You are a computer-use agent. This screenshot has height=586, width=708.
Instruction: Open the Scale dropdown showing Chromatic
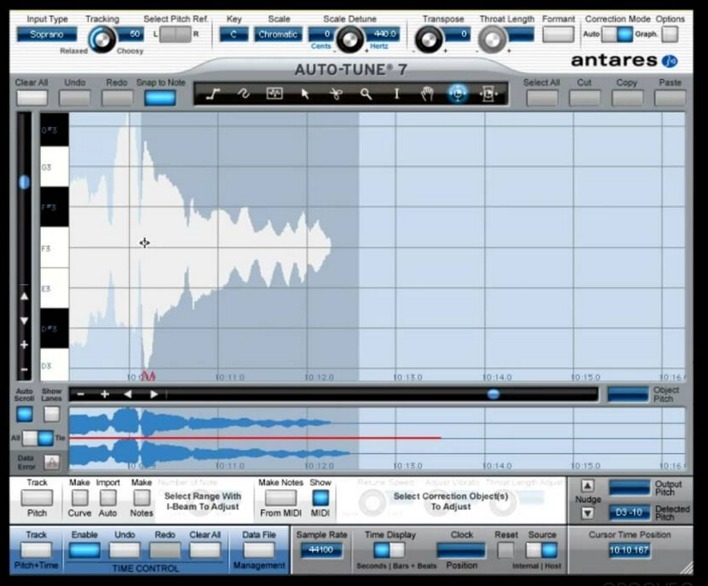(278, 34)
